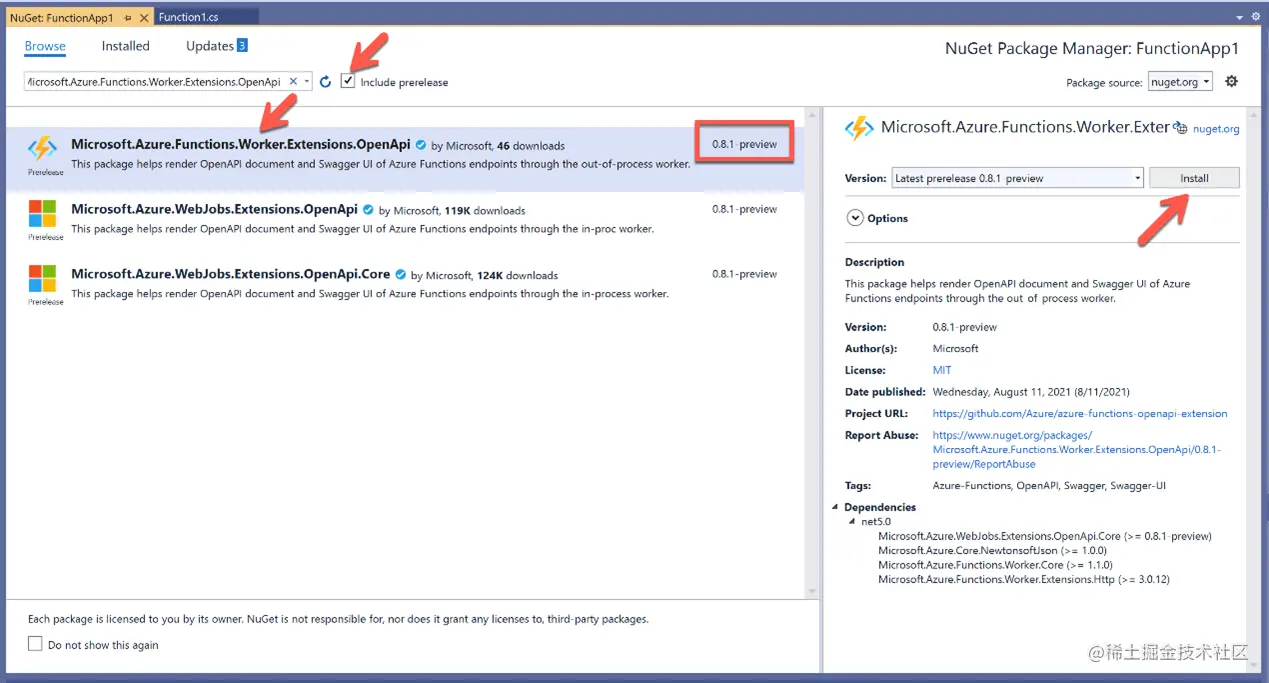Click the Install button
Viewport: 1269px width, 683px height.
[1194, 178]
